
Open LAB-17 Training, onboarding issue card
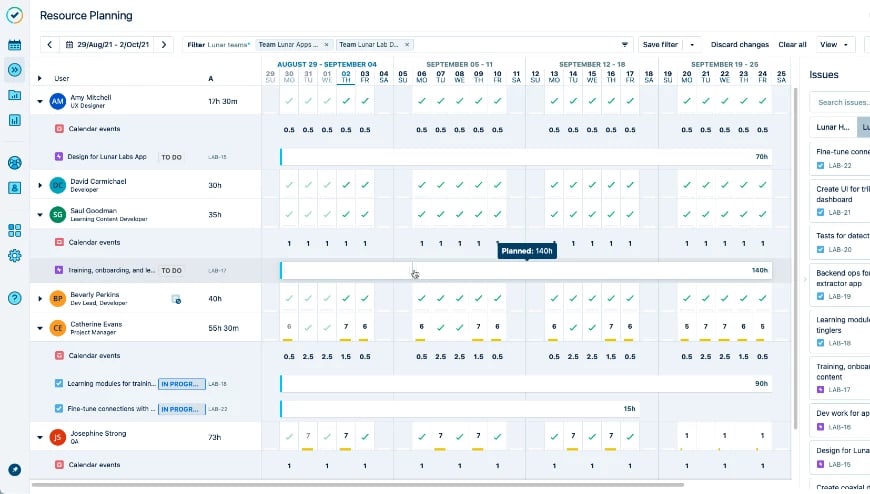(x=840, y=377)
